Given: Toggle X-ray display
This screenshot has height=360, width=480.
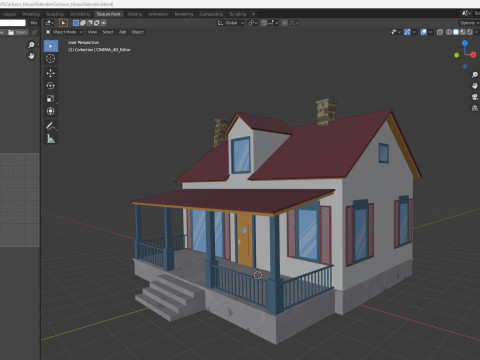Looking at the screenshot, I should pos(440,32).
